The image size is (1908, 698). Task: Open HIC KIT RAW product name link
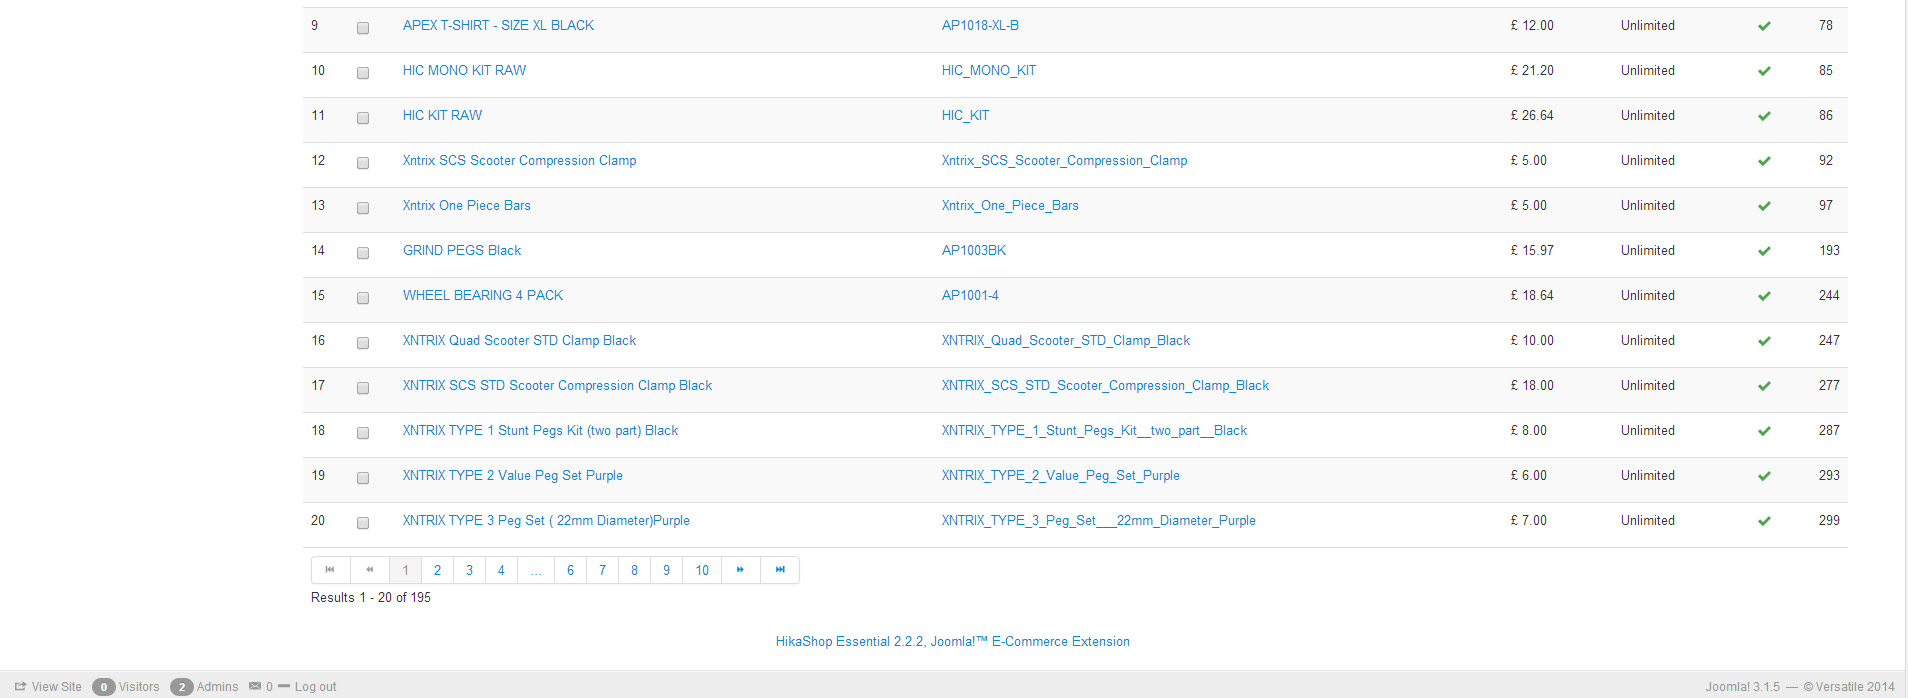[x=442, y=115]
